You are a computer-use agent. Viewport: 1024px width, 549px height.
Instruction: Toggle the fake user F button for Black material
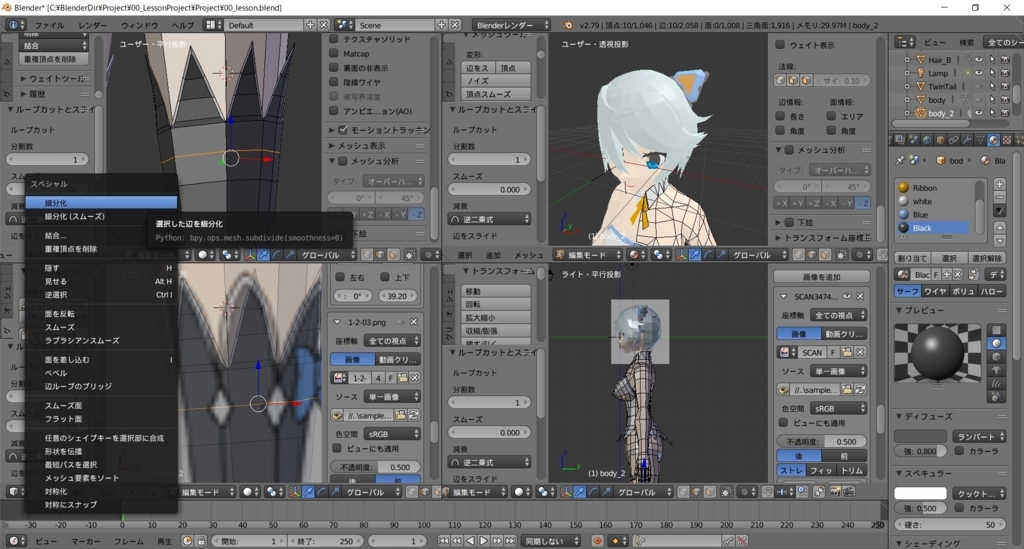(936, 274)
